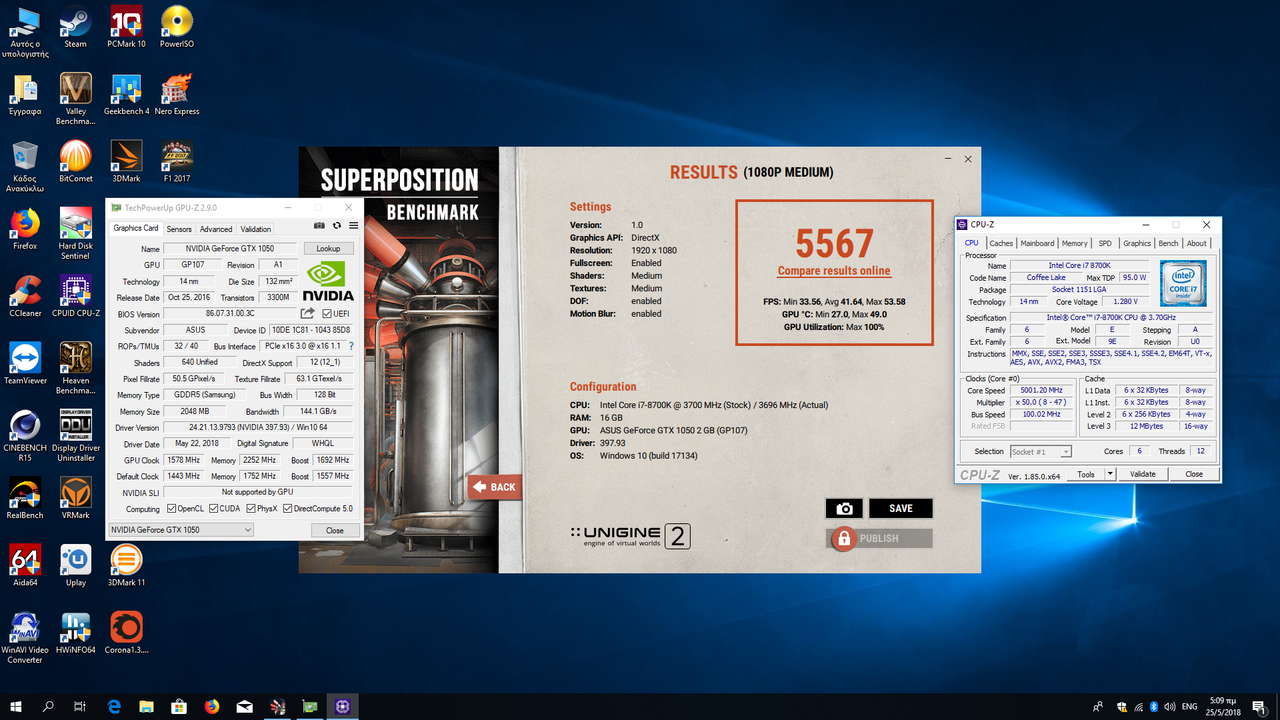
Task: Toggle the DirectCompute 5.0 checkbox
Action: [287, 509]
